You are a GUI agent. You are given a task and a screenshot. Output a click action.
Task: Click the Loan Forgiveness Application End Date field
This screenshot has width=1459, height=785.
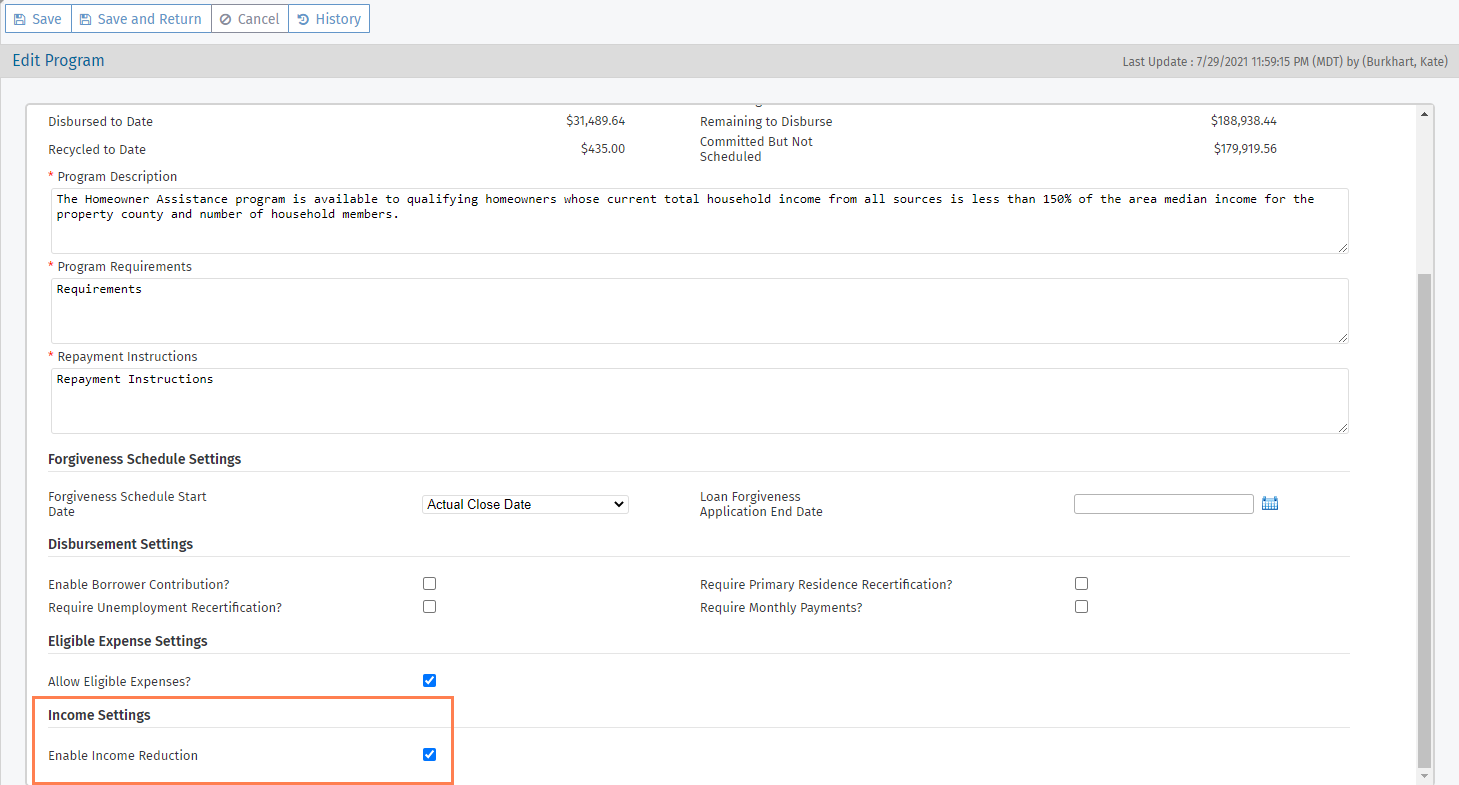point(1164,504)
